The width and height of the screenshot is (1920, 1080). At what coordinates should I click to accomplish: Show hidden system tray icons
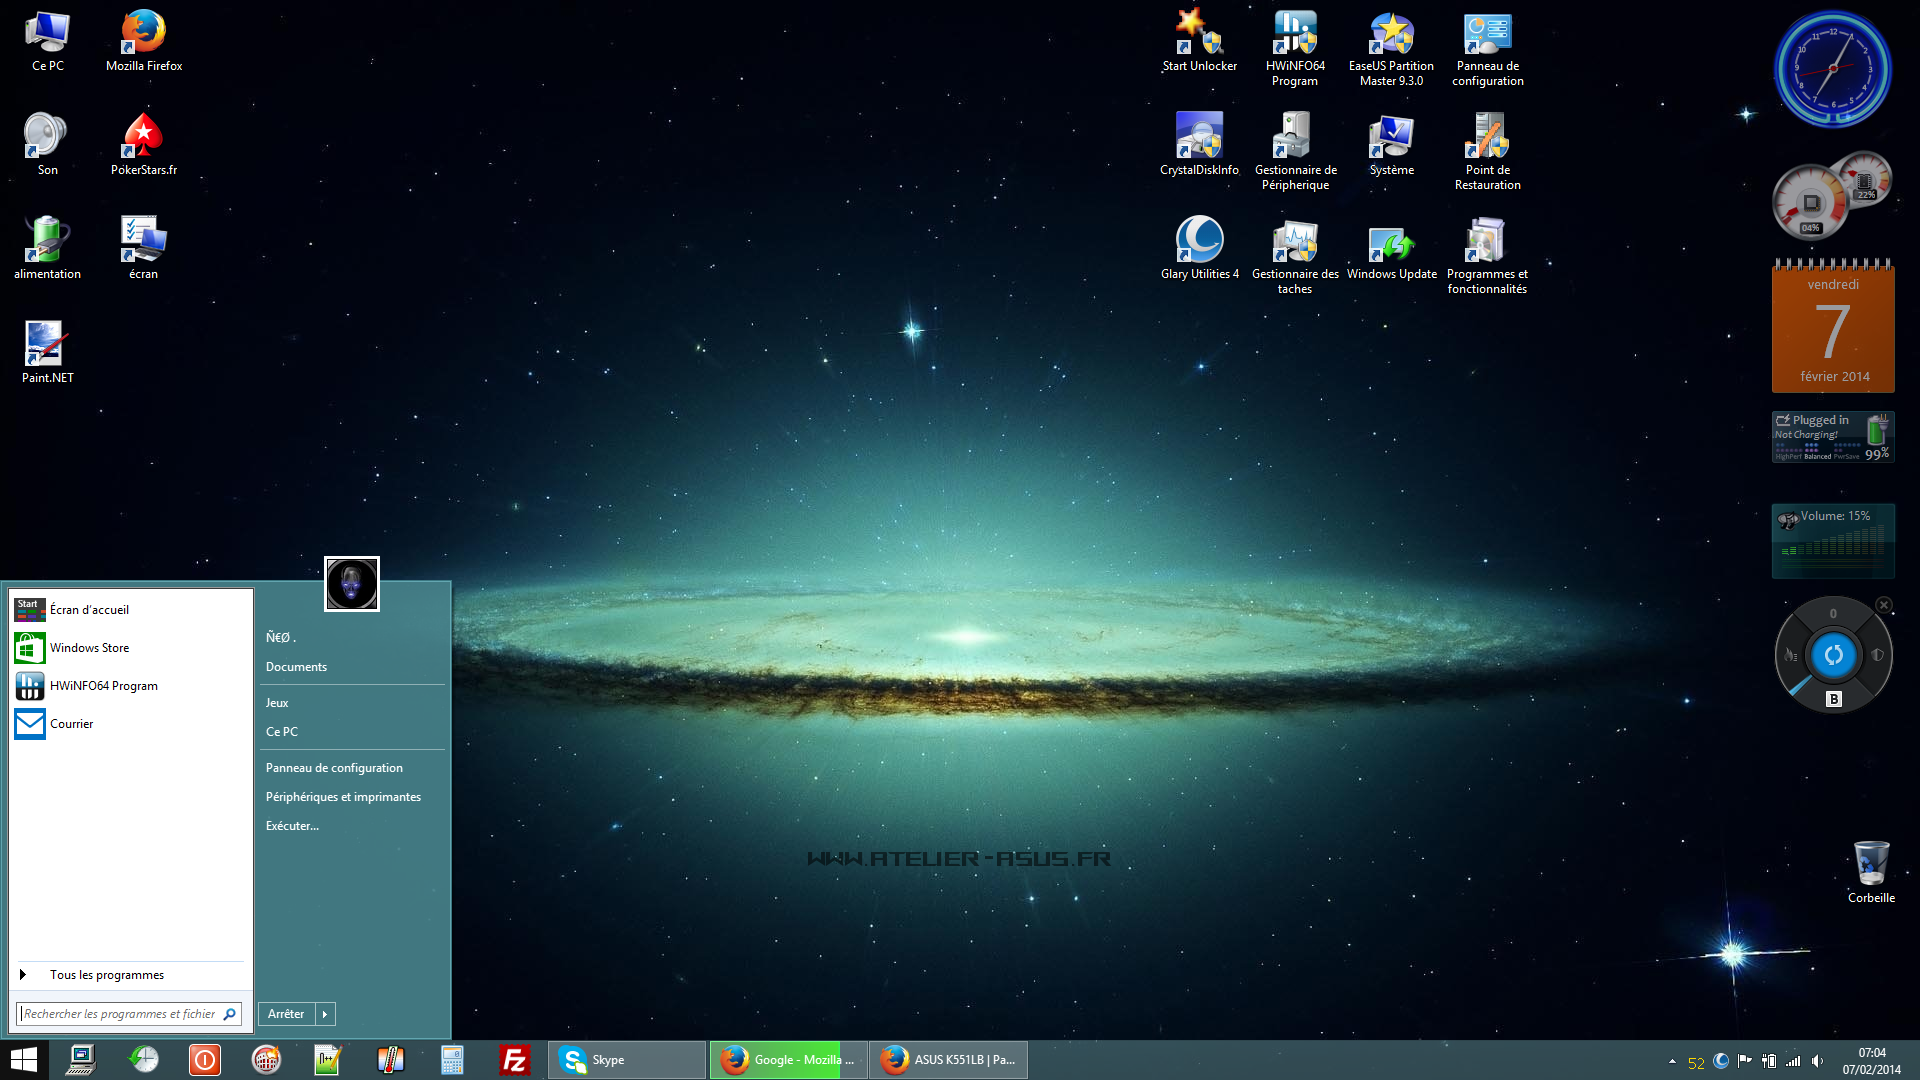[x=1672, y=1061]
